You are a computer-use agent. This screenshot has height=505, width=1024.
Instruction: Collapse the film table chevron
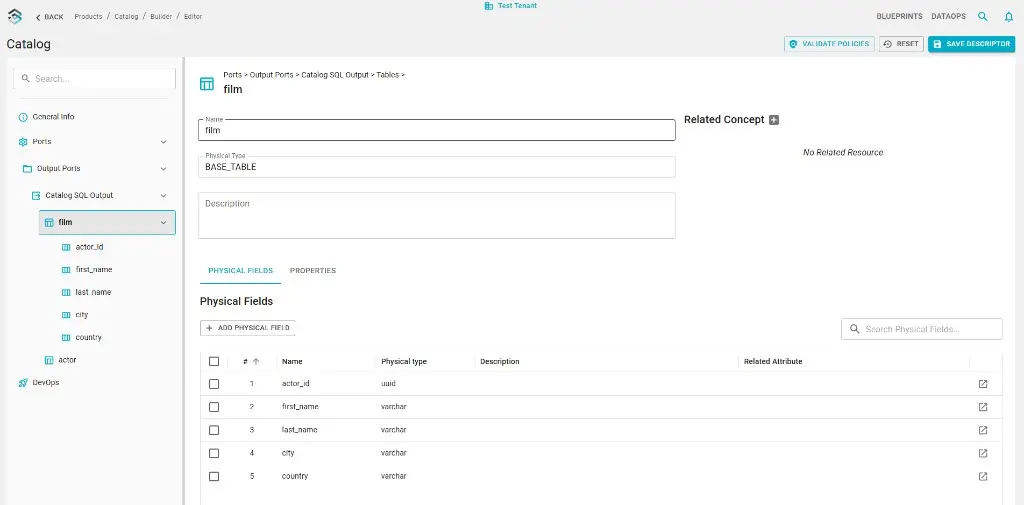163,223
